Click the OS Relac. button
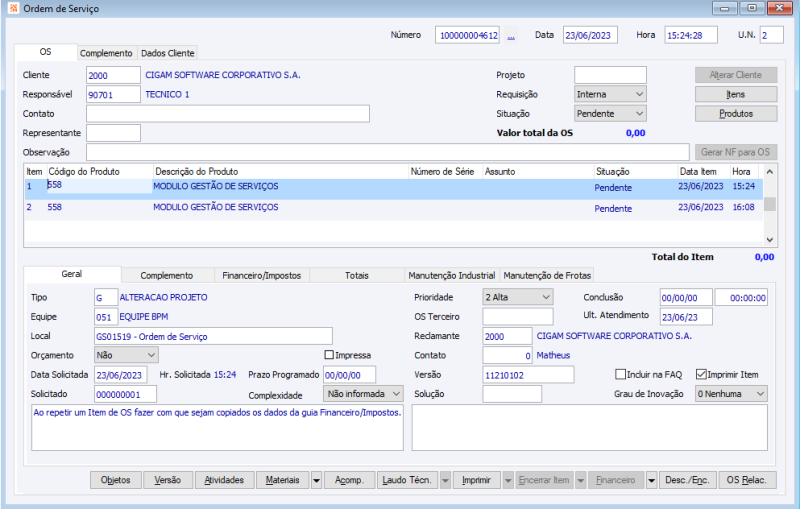This screenshot has width=800, height=509. pyautogui.click(x=747, y=480)
